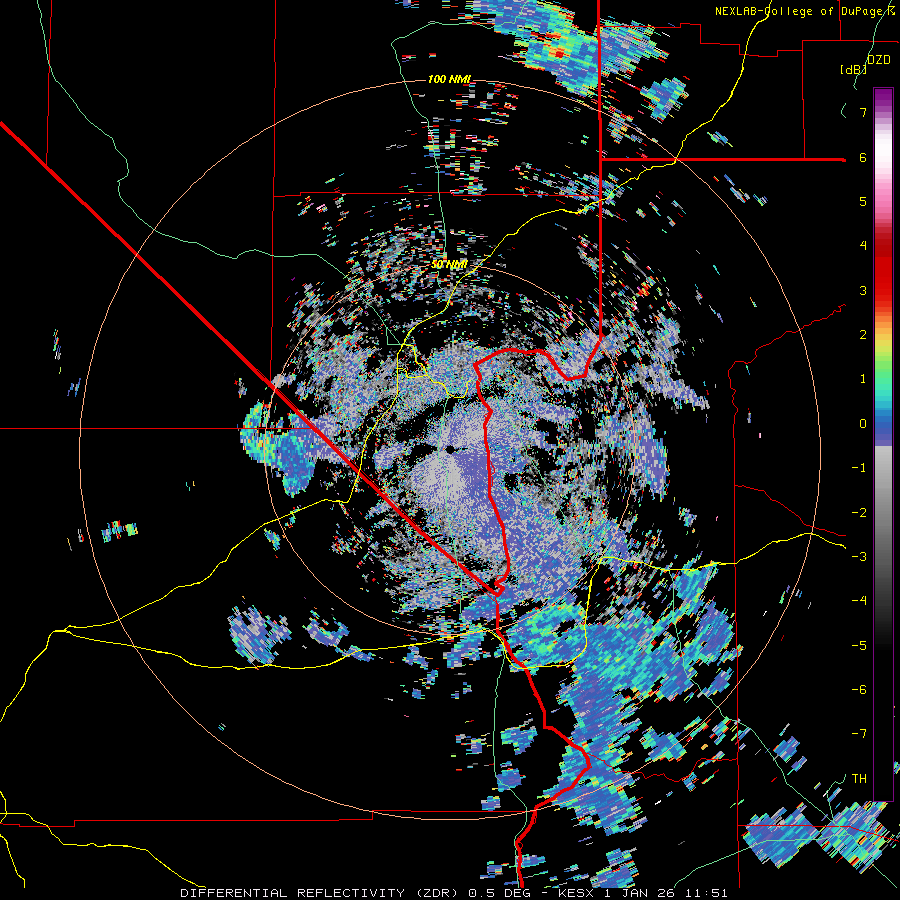Screen dimensions: 900x900
Task: Click the -7 value on the scale
Action: coord(859,734)
